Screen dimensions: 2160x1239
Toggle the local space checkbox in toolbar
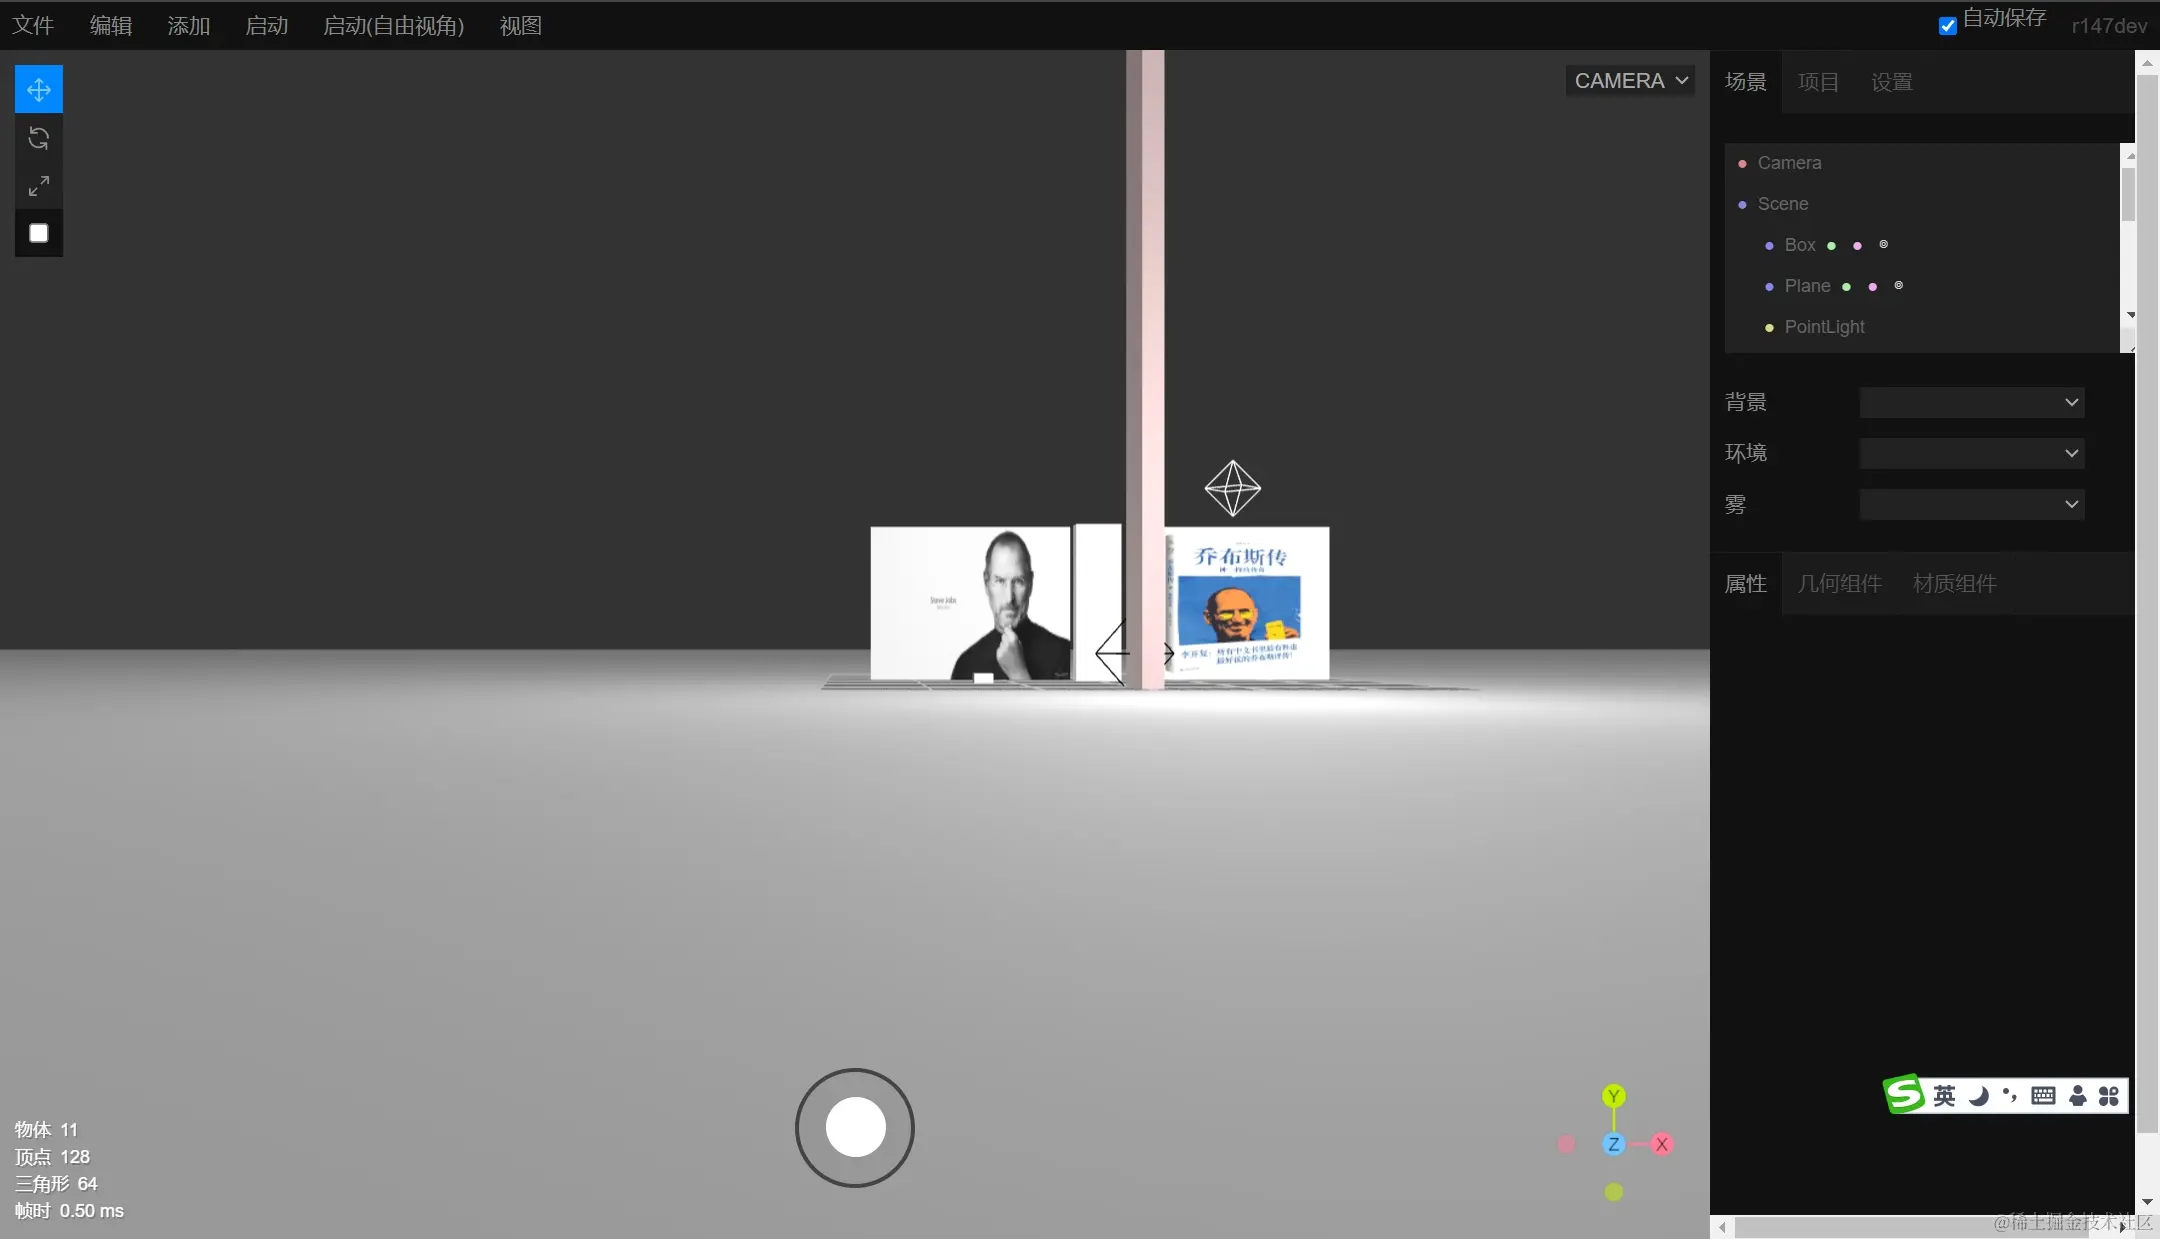point(39,233)
